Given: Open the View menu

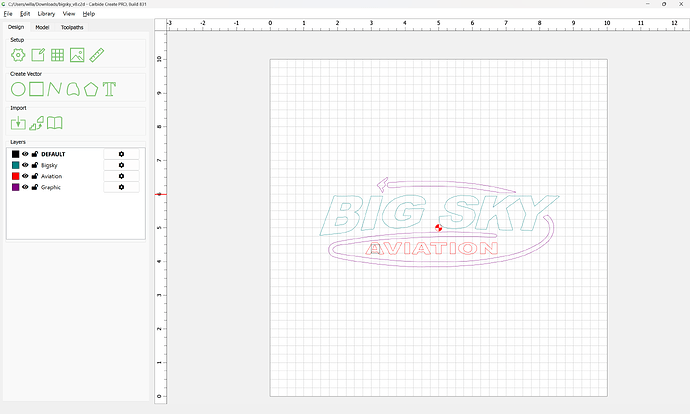Looking at the screenshot, I should tap(69, 14).
